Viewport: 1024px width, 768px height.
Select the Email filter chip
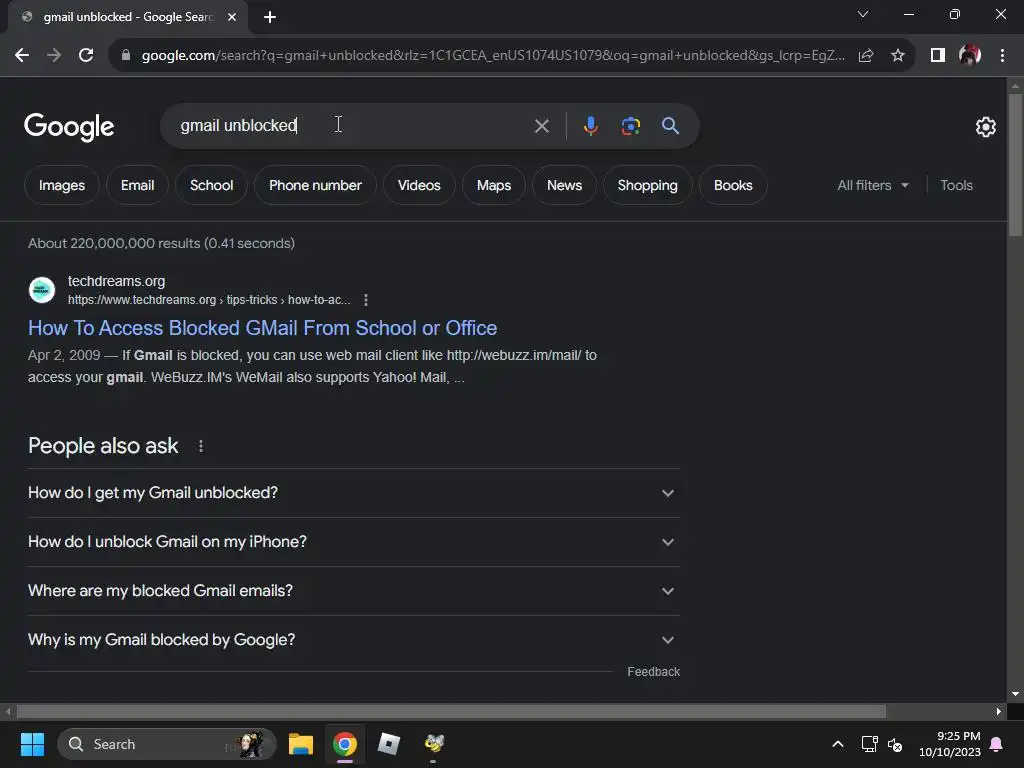point(137,185)
